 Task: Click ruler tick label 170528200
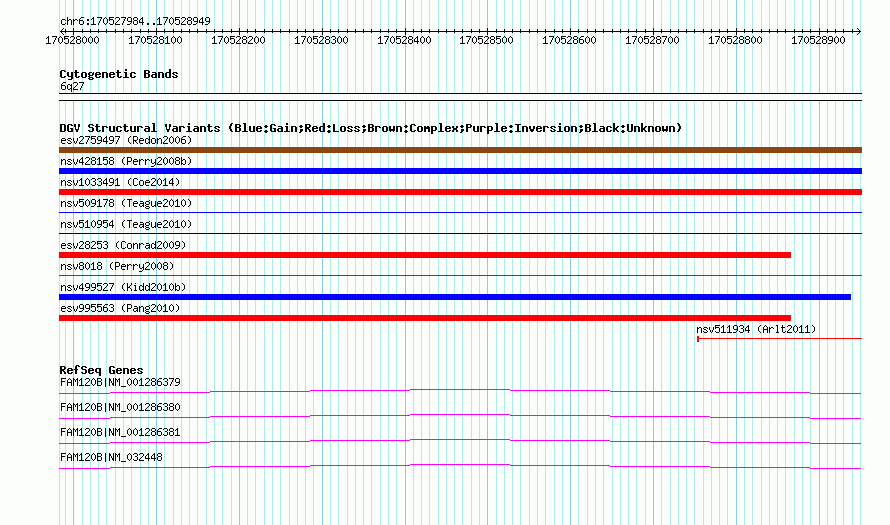(238, 40)
